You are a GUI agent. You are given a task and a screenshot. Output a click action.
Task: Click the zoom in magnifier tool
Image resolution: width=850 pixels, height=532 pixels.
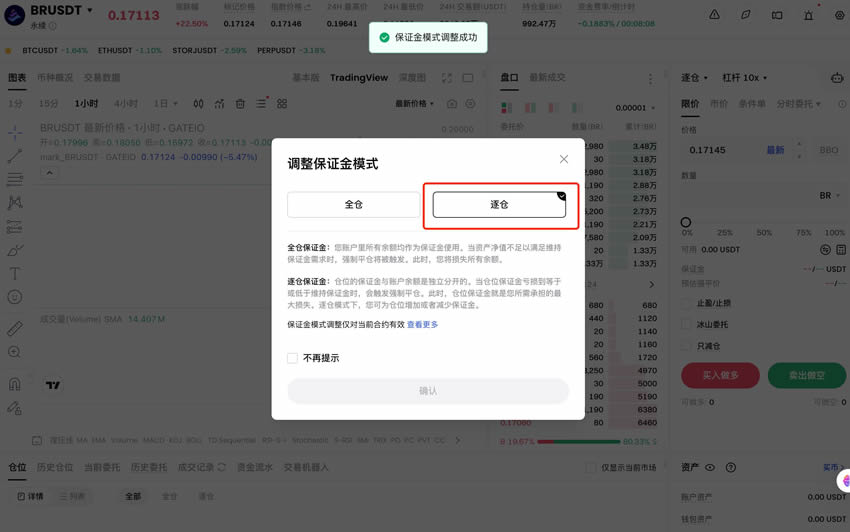(x=15, y=352)
